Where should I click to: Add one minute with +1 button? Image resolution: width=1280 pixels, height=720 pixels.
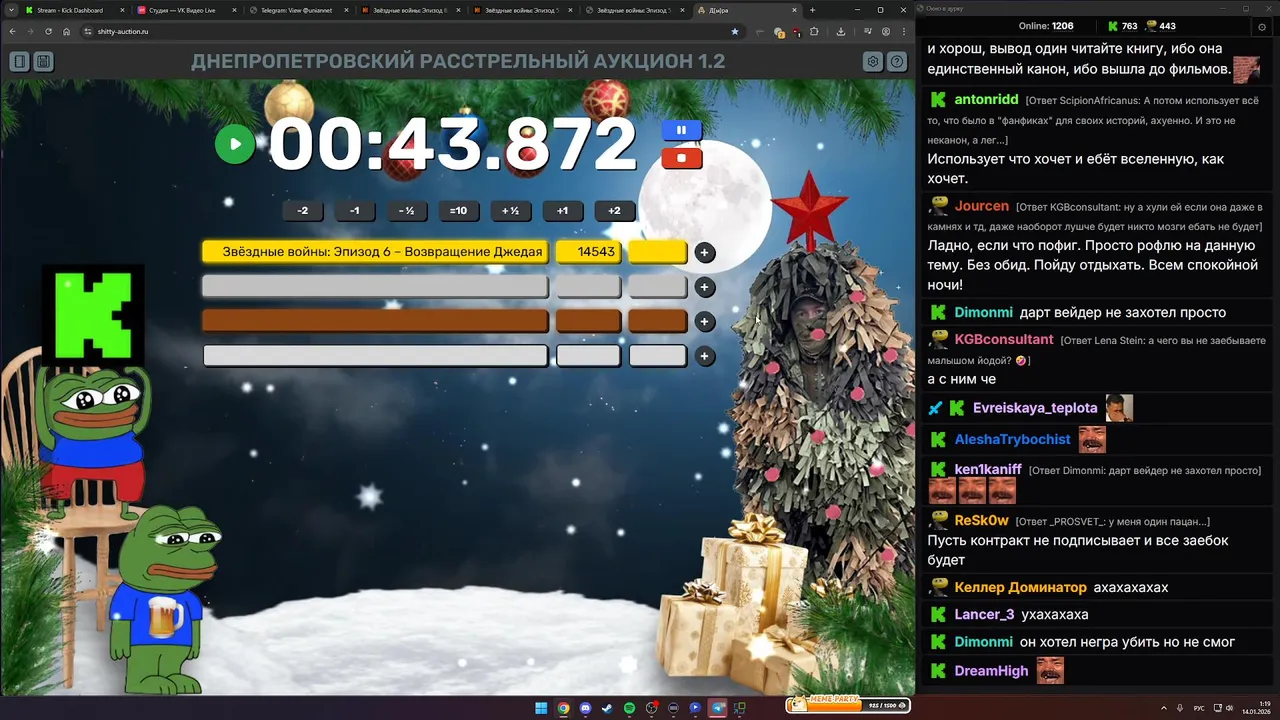tap(563, 211)
